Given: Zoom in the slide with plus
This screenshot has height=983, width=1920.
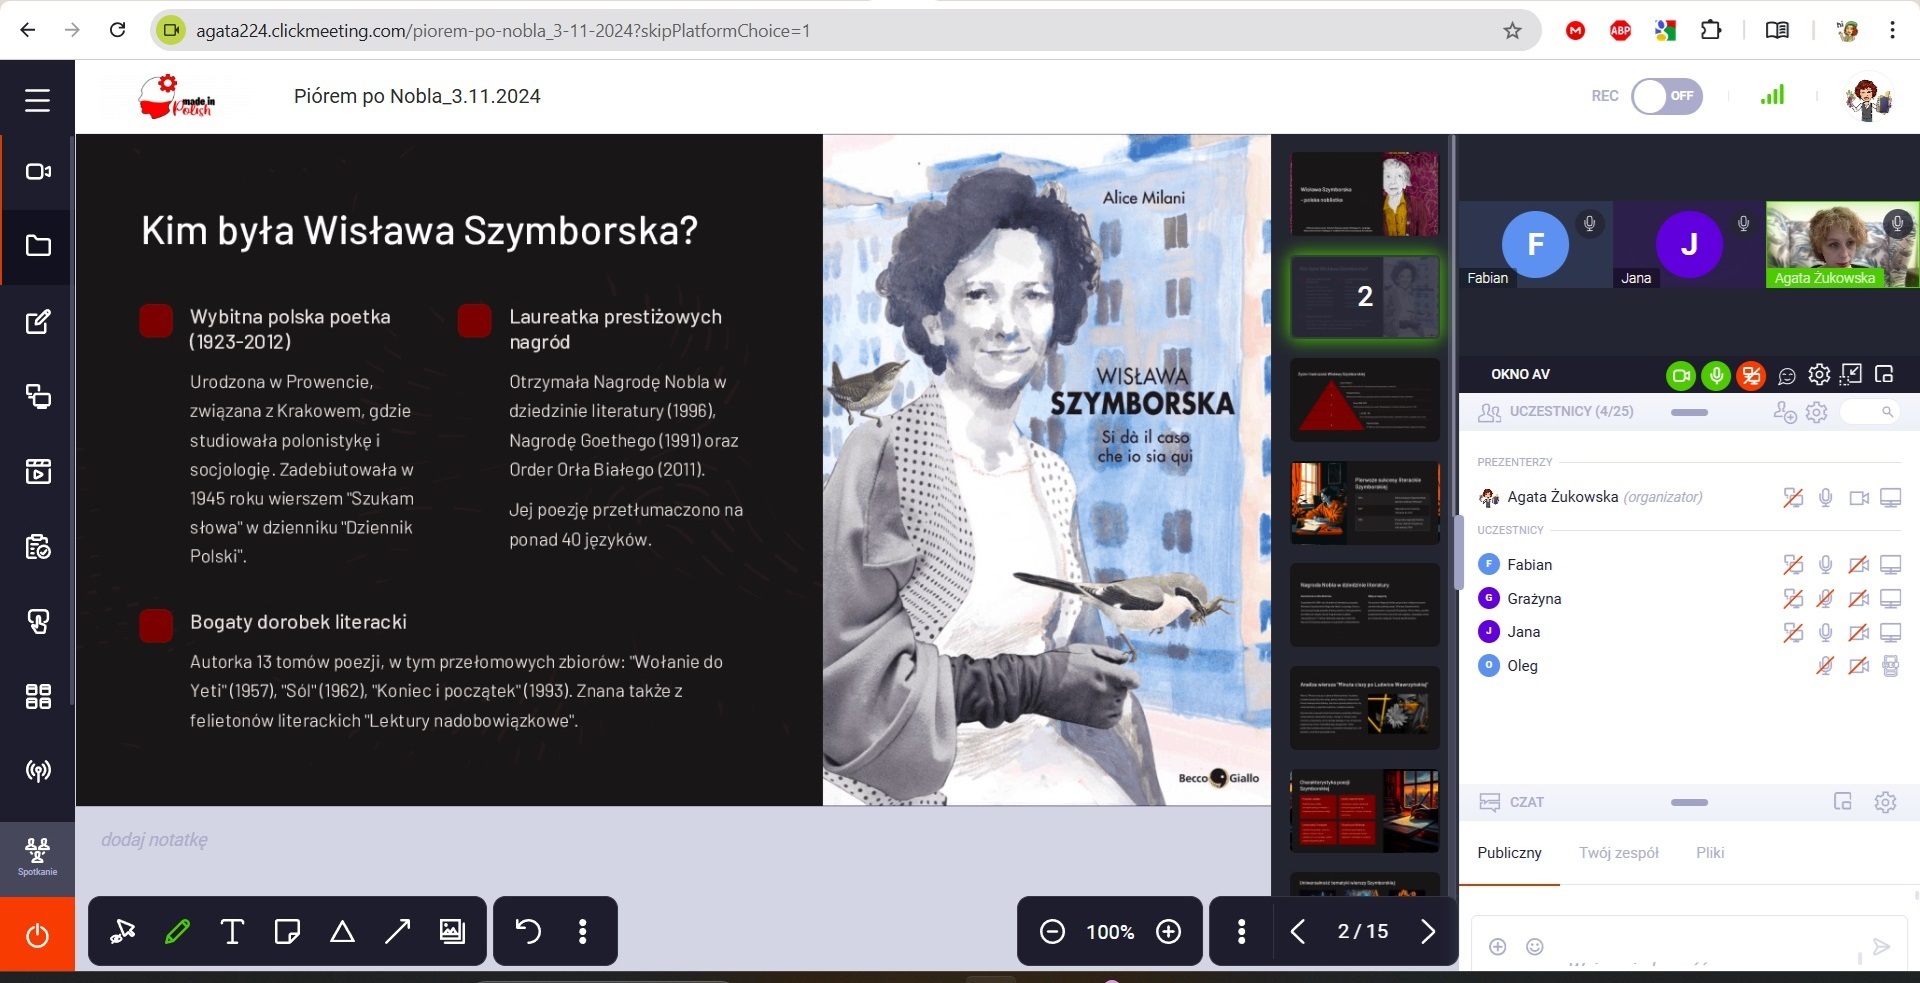Looking at the screenshot, I should coord(1168,932).
